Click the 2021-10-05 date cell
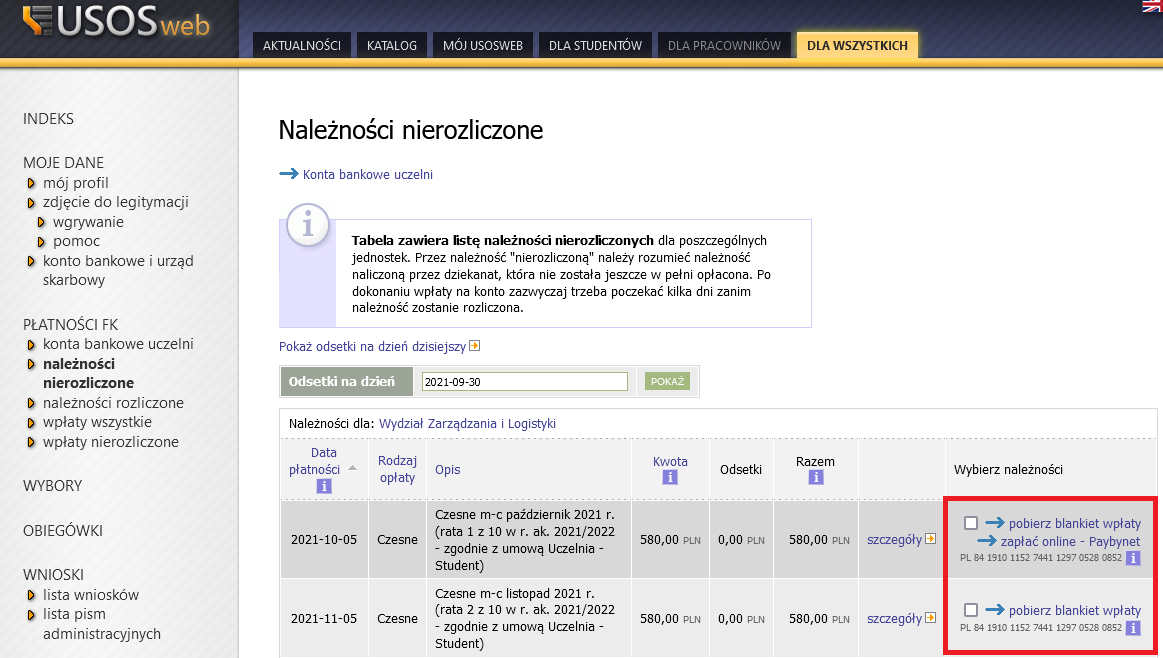The width and height of the screenshot is (1163, 658). coord(323,539)
